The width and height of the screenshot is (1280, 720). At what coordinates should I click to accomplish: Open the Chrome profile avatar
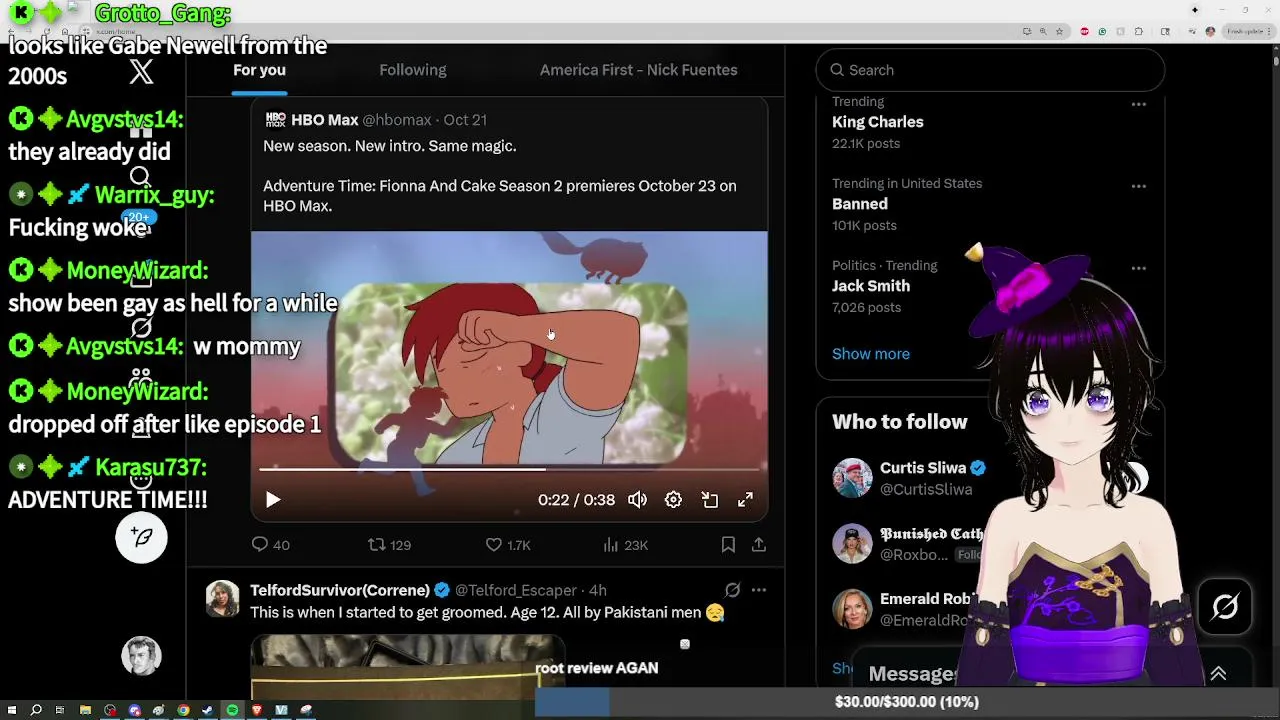click(x=1210, y=32)
